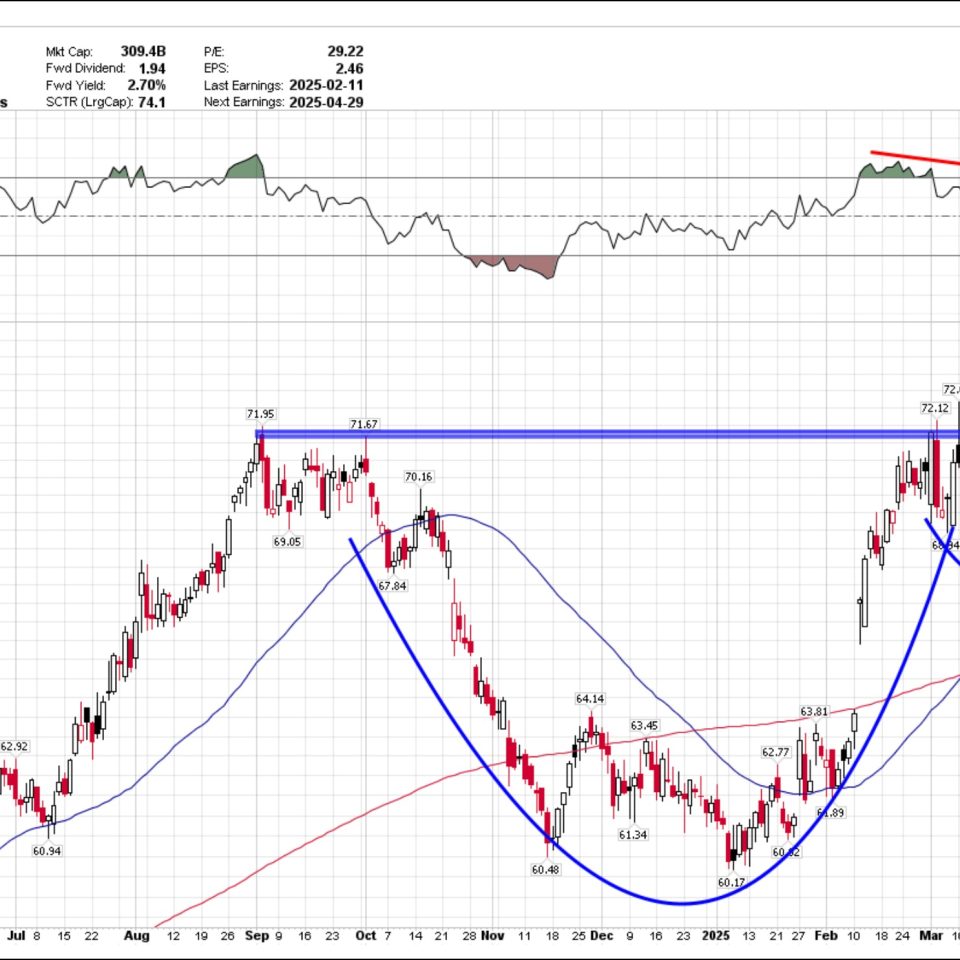Select the Aug month label on axis

tap(137, 937)
